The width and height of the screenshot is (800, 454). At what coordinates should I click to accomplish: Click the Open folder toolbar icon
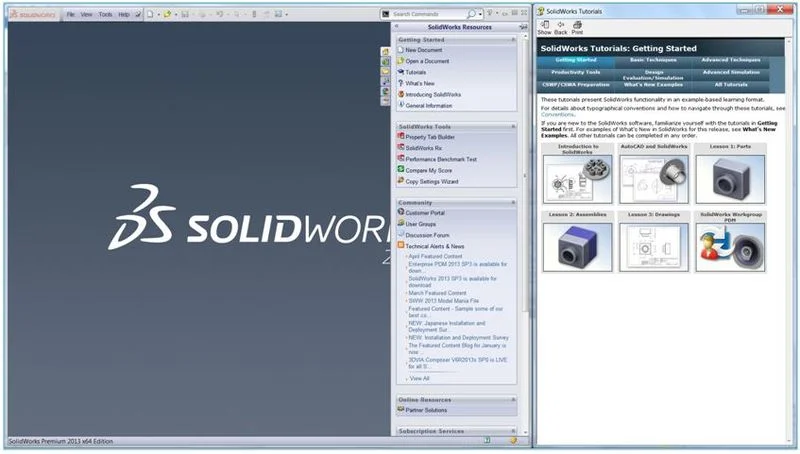click(x=168, y=15)
